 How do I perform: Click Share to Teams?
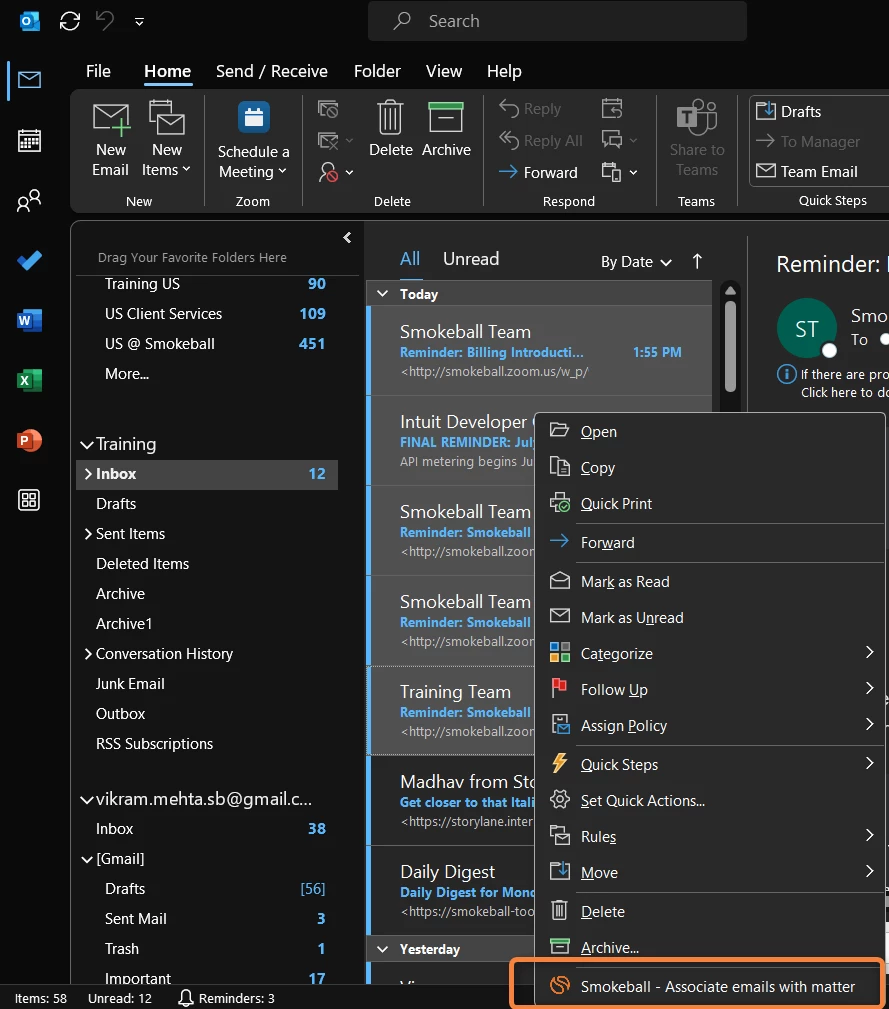pyautogui.click(x=697, y=138)
